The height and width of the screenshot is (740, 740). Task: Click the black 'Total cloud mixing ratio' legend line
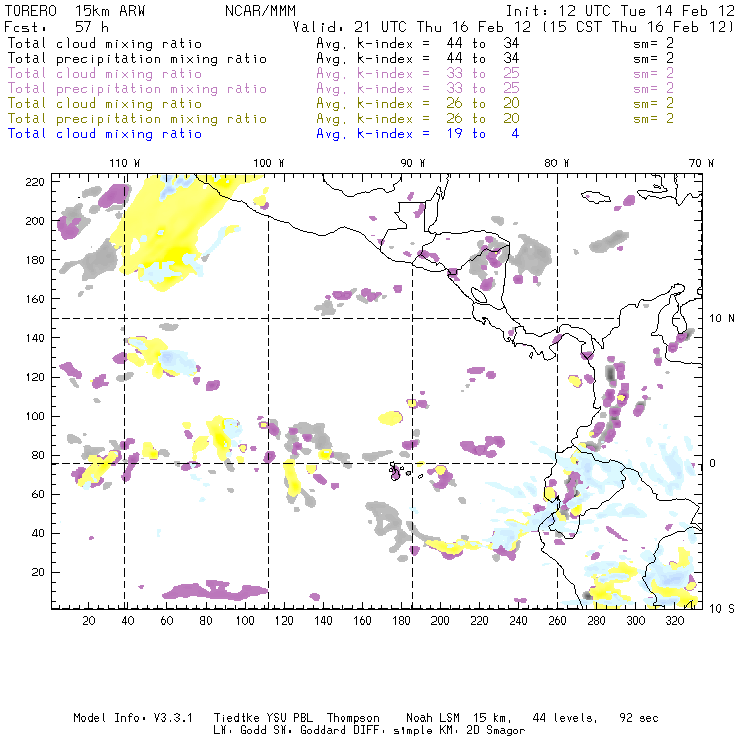105,44
